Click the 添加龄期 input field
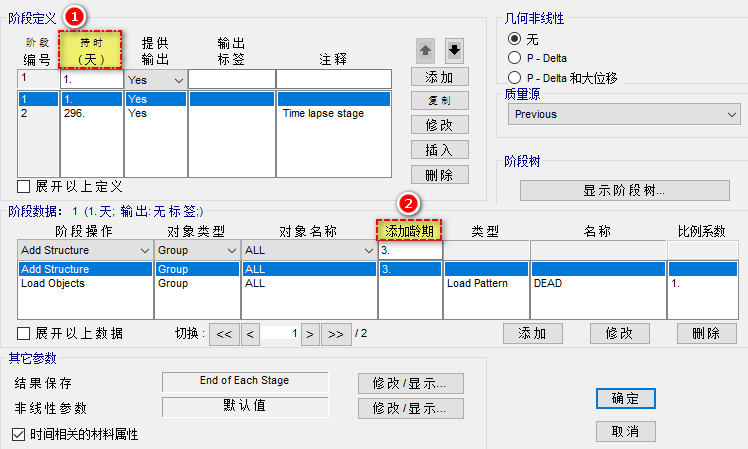748x449 pixels. pos(409,250)
